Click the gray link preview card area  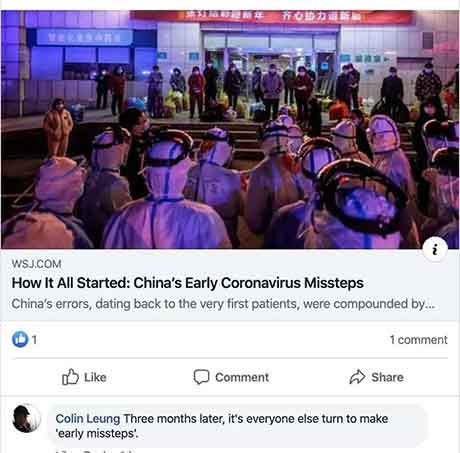[x=230, y=285]
